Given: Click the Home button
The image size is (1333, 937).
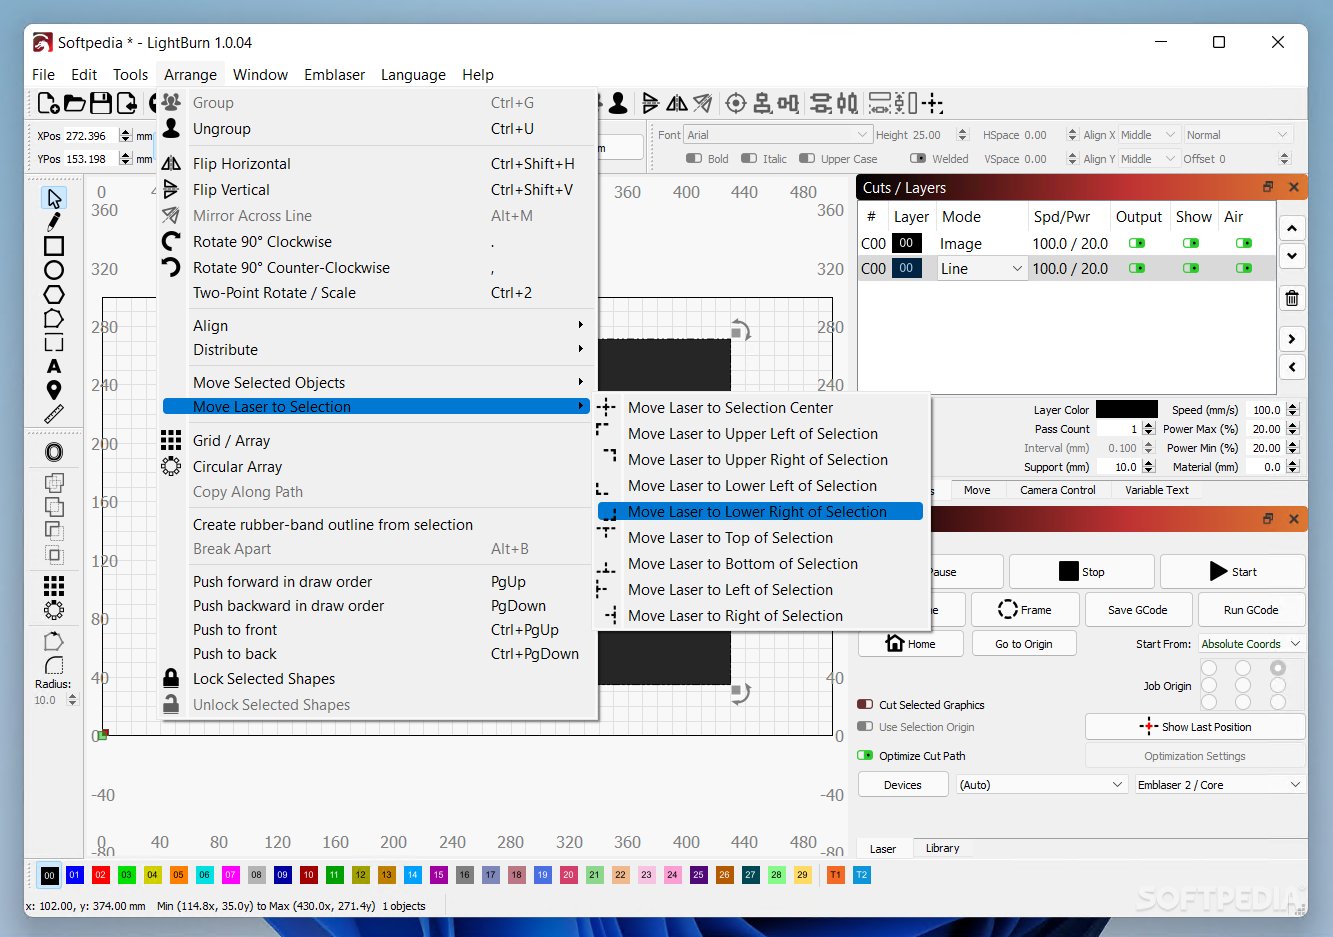Looking at the screenshot, I should pyautogui.click(x=911, y=643).
